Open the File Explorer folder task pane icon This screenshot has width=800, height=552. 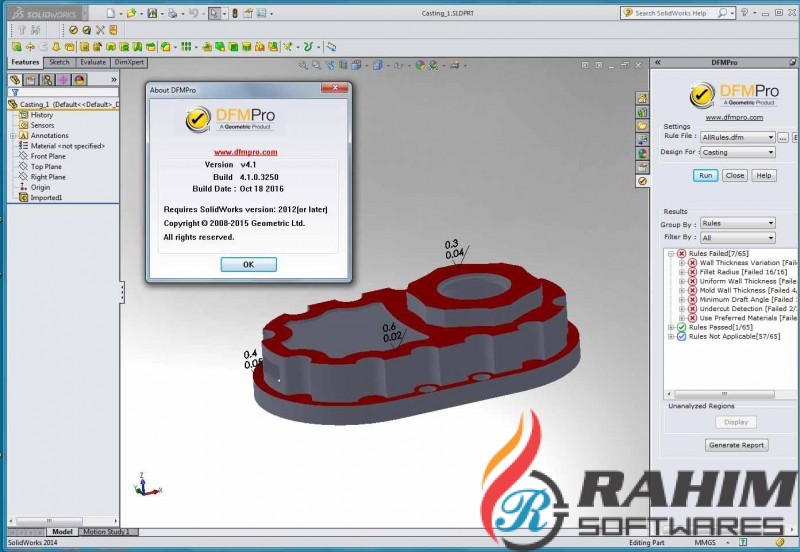[x=642, y=126]
